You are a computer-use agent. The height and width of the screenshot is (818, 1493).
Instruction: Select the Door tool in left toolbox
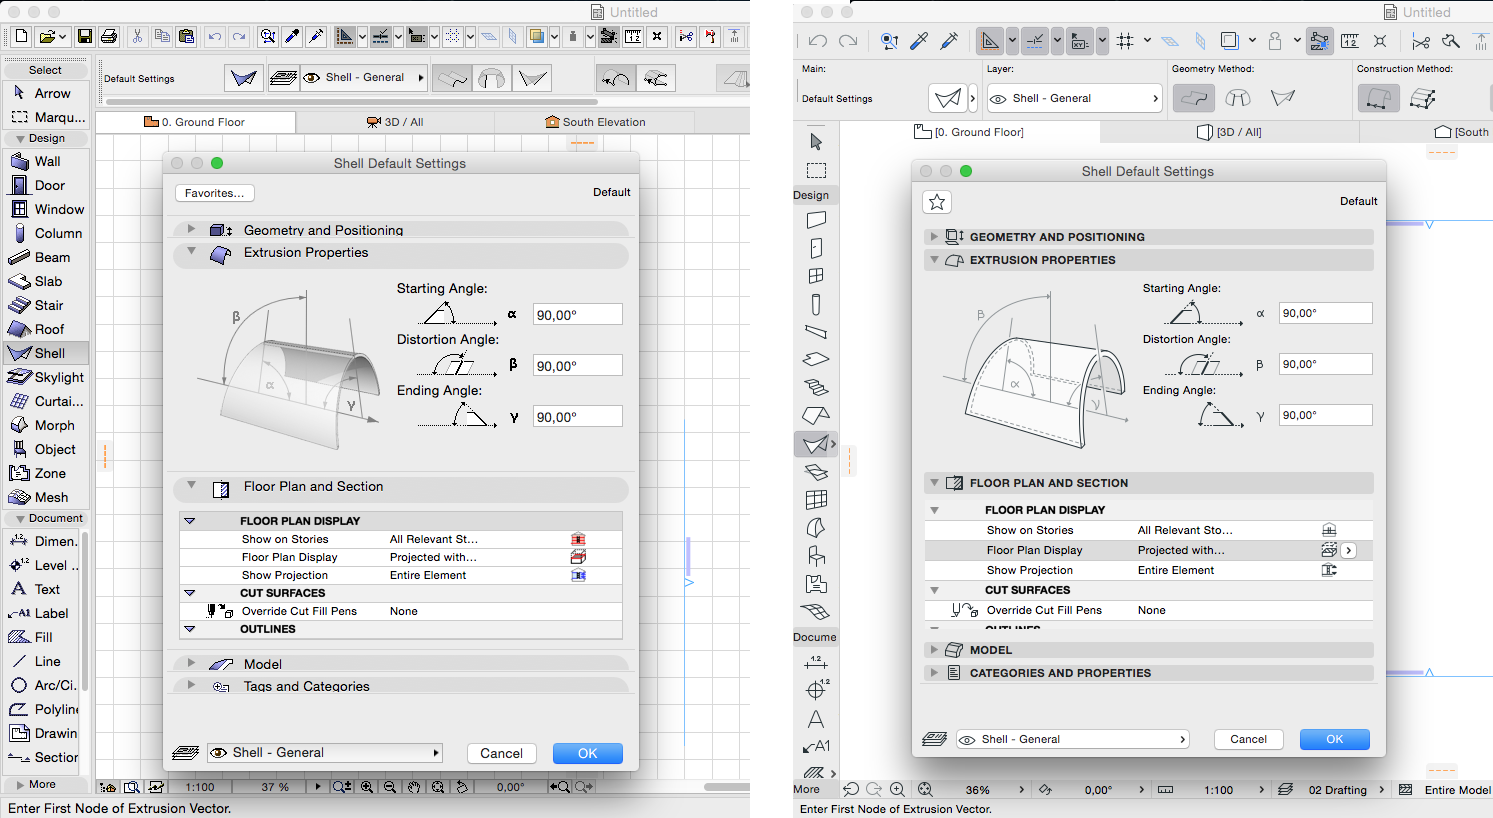click(x=46, y=185)
